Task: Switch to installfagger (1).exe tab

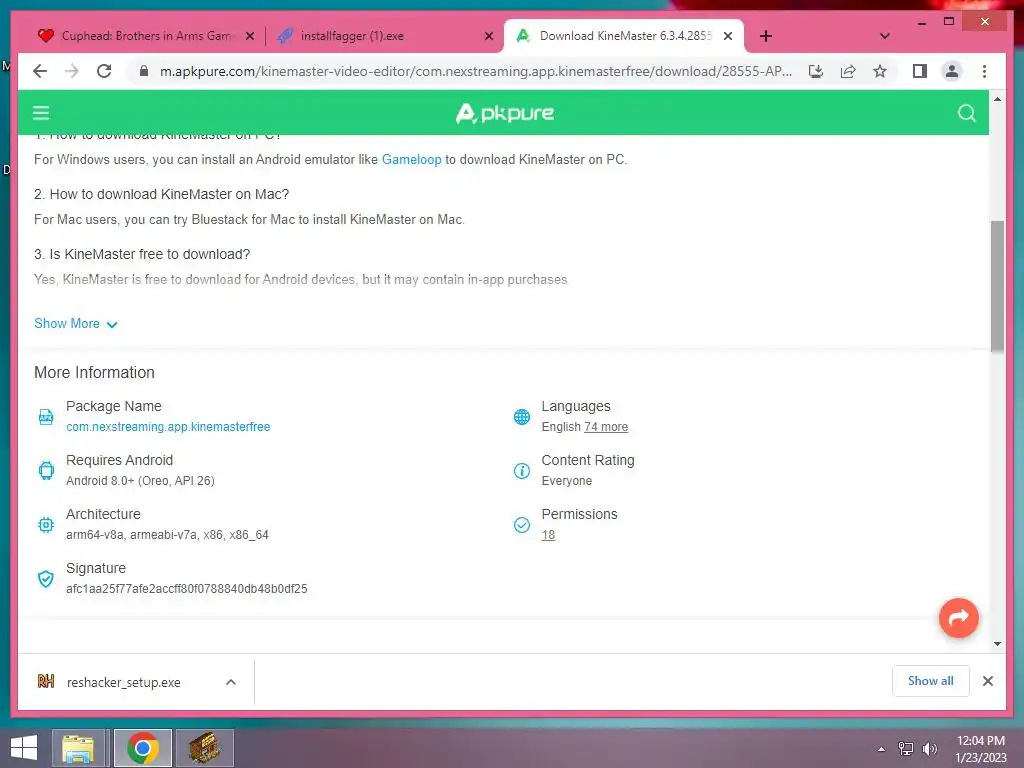Action: tap(384, 36)
